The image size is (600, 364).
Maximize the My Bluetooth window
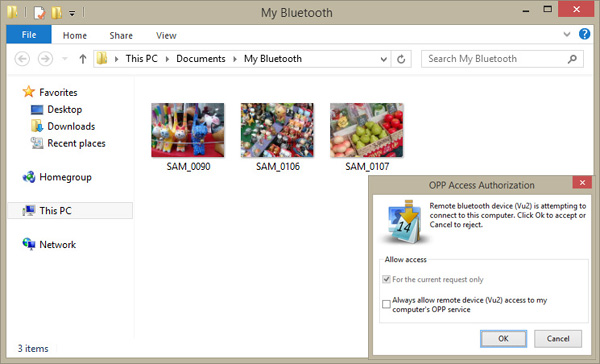548,9
